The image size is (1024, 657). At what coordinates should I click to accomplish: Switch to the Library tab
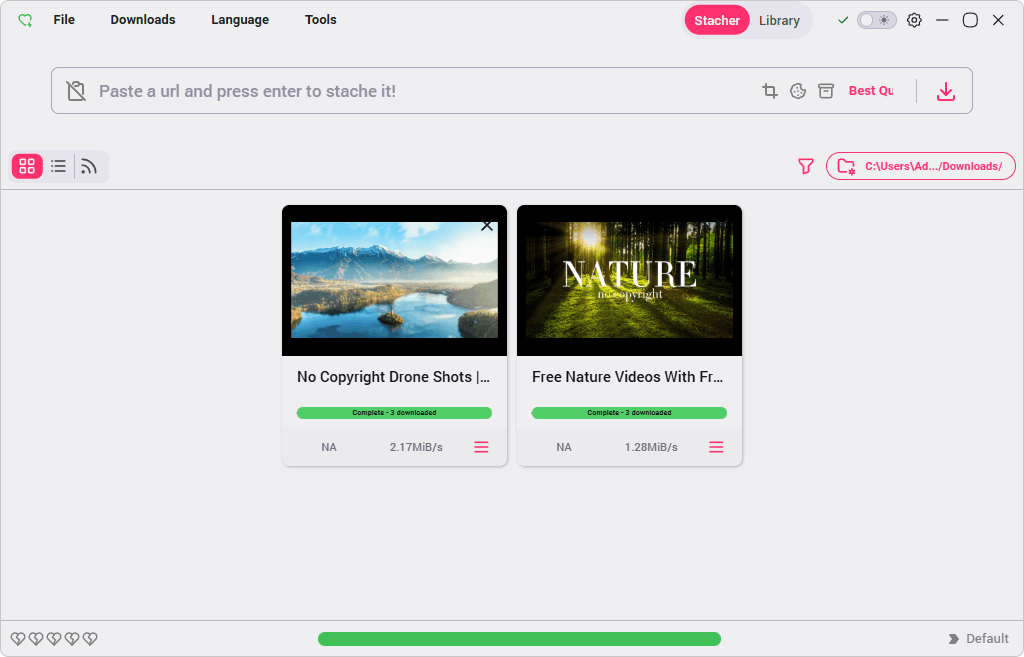pos(779,20)
